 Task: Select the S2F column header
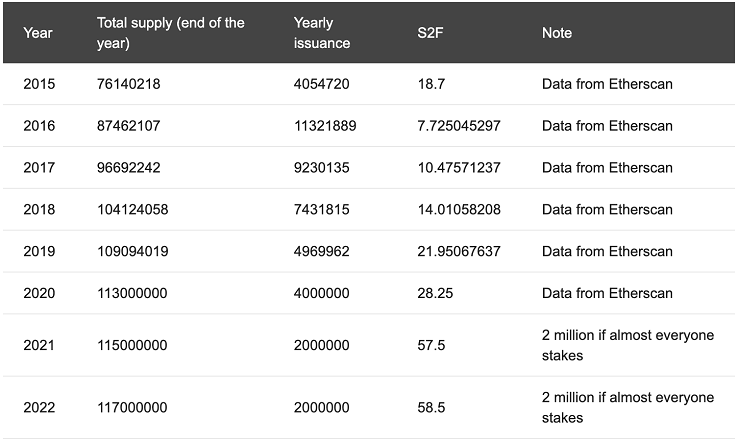point(430,33)
